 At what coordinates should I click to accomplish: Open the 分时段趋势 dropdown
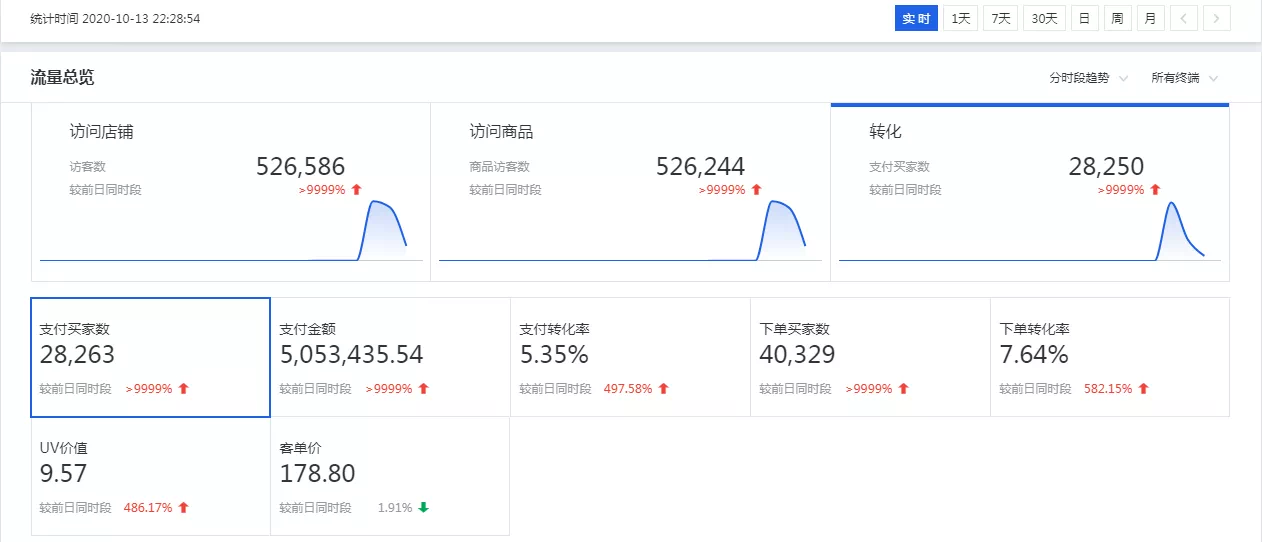[x=1088, y=78]
